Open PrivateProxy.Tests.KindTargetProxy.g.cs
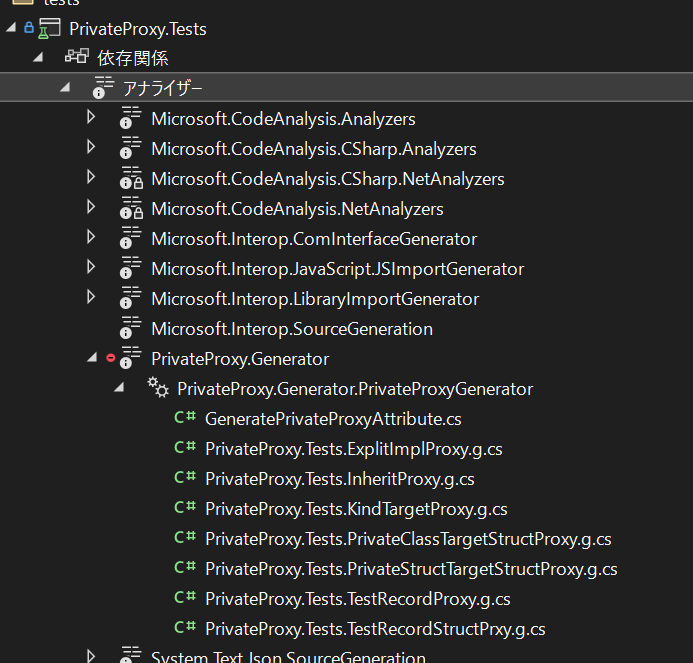 [356, 509]
